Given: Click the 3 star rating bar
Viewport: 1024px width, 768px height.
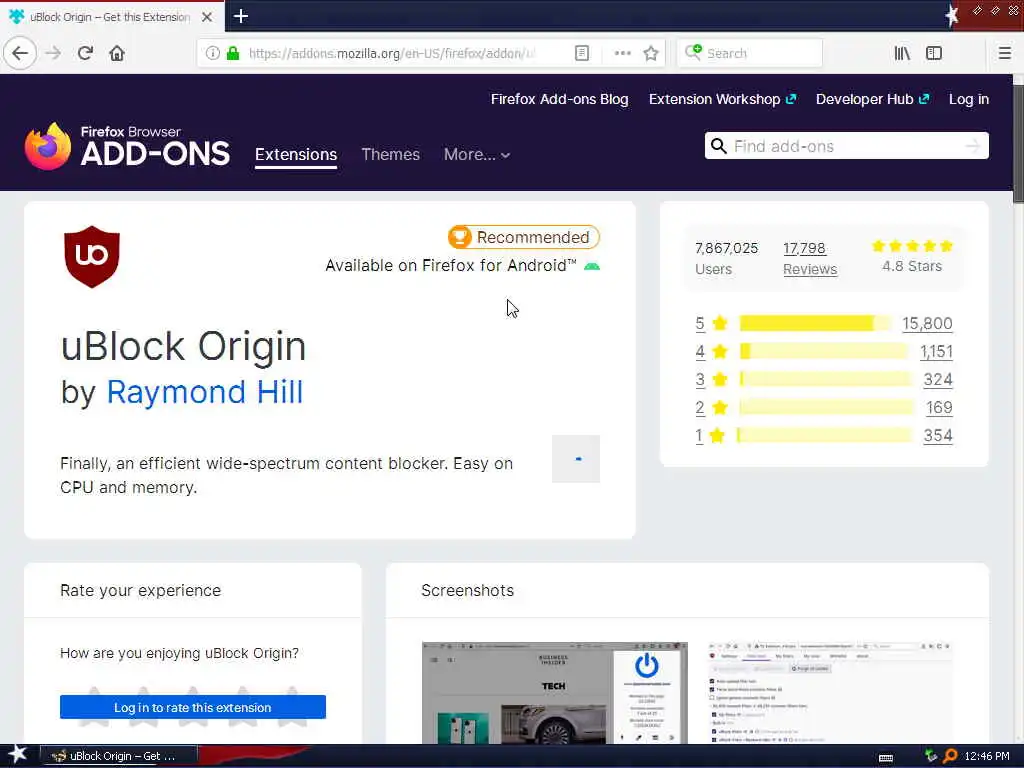Looking at the screenshot, I should tap(825, 379).
